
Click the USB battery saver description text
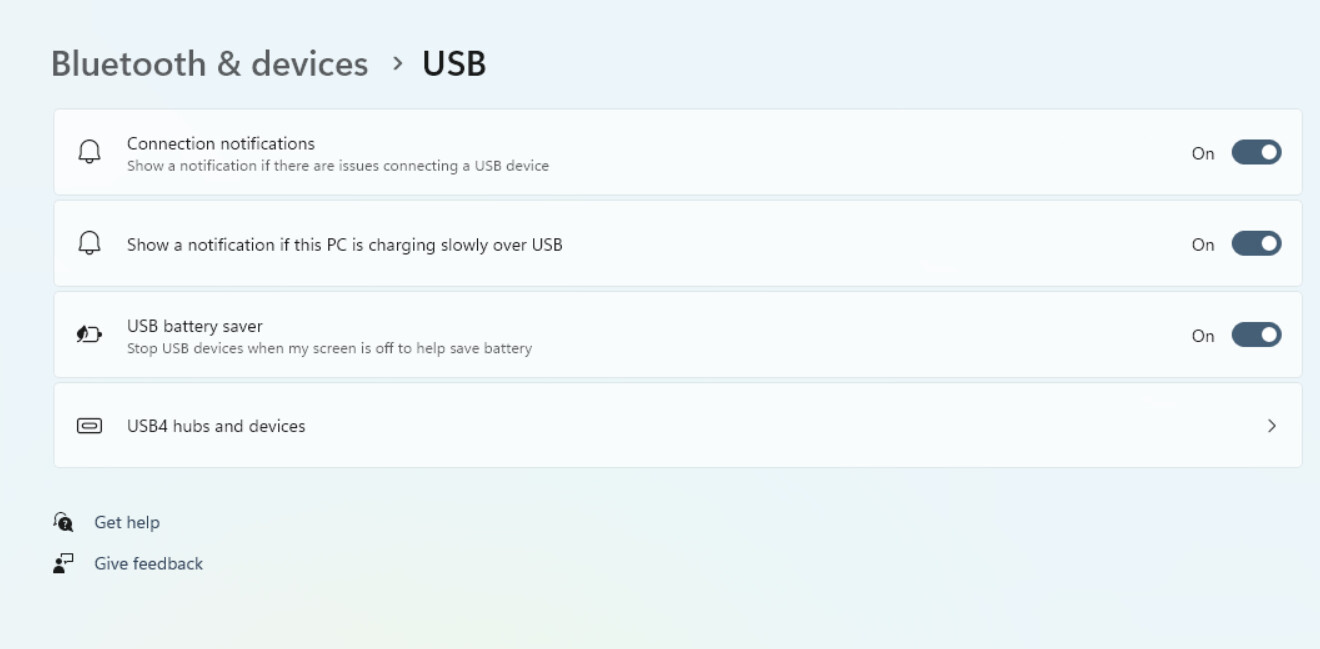pyautogui.click(x=329, y=349)
